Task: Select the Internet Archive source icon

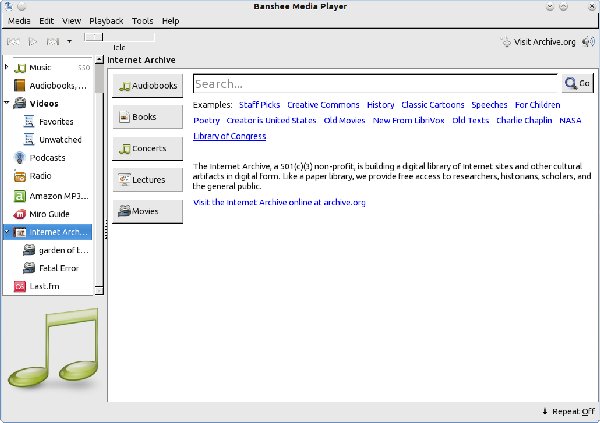Action: [20, 232]
